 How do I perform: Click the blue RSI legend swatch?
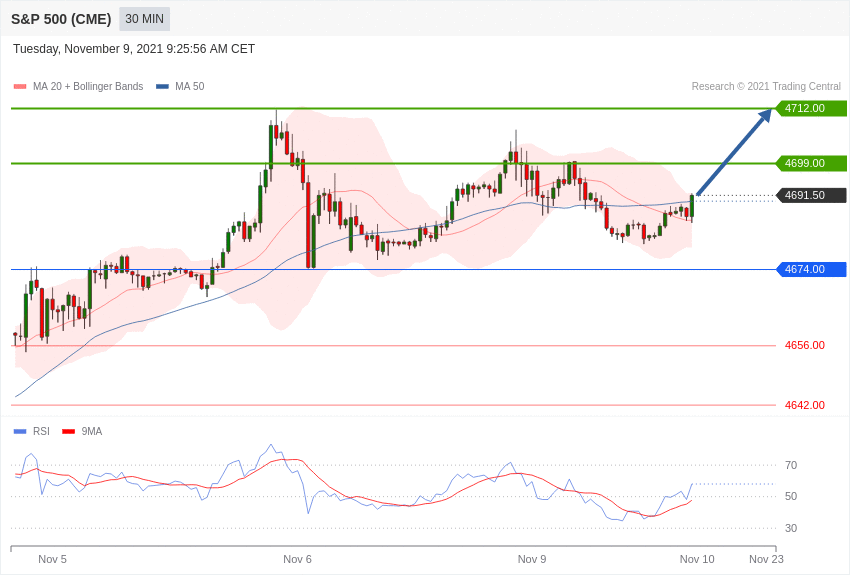point(20,432)
